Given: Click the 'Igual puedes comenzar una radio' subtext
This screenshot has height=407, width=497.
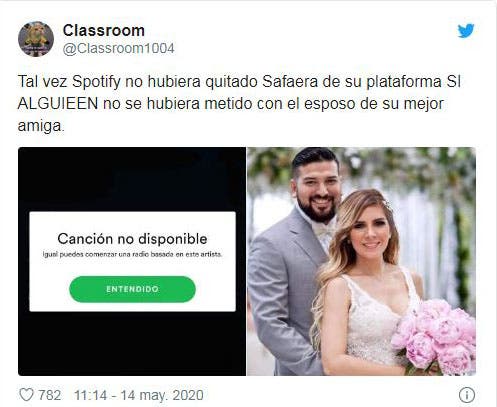Looking at the screenshot, I should point(132,254).
